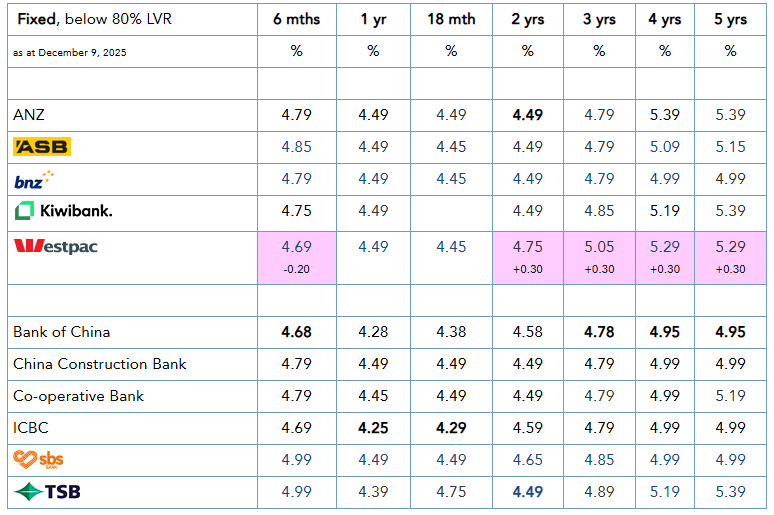Open the SBS Bank logo
This screenshot has width=774, height=515.
(40, 460)
